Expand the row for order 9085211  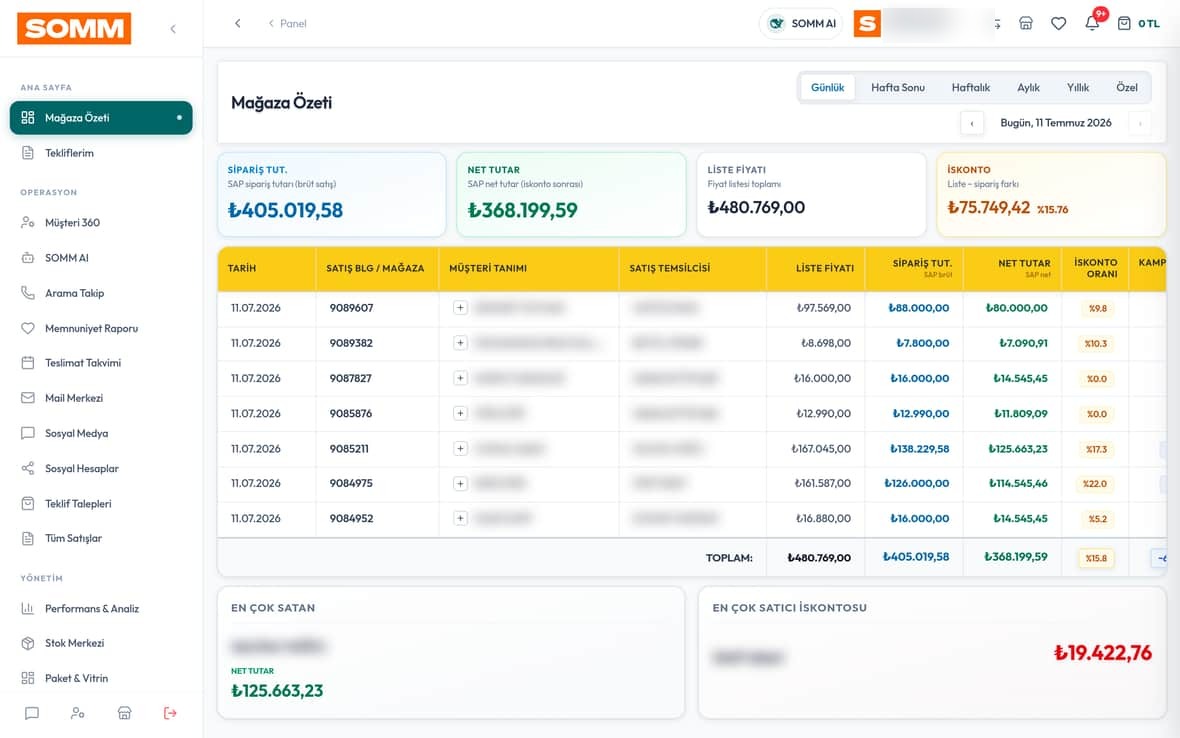461,448
